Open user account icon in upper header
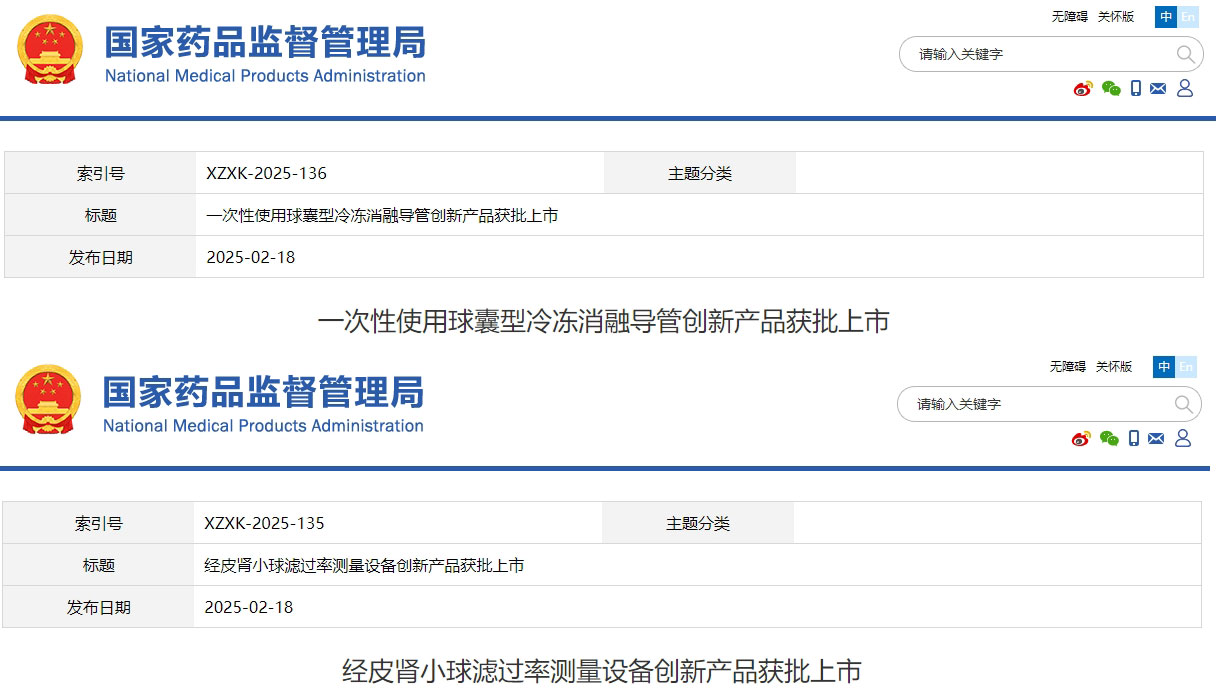 (1185, 88)
